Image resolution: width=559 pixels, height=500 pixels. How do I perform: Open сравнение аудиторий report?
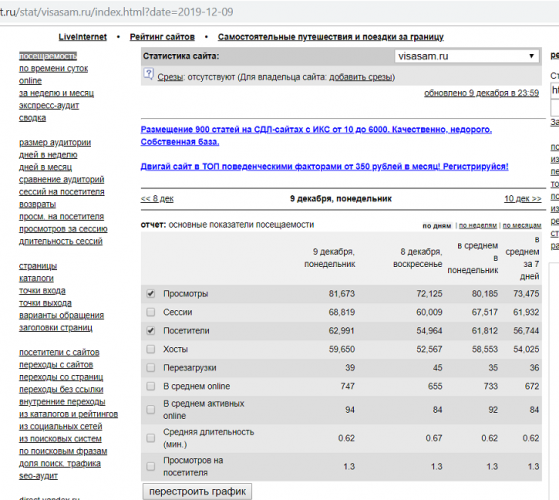coord(62,180)
